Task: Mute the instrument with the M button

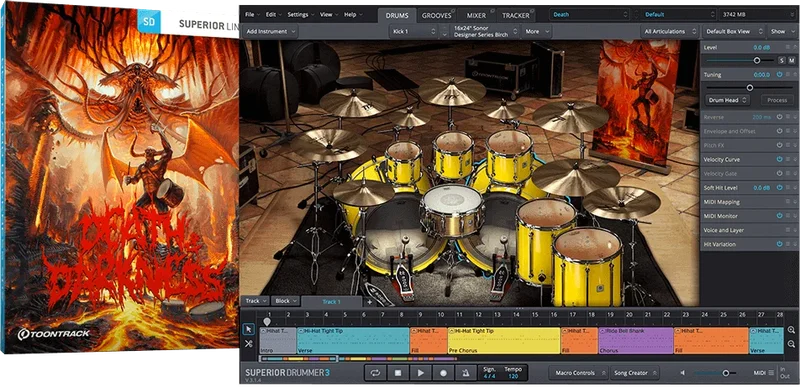Action: tap(791, 60)
